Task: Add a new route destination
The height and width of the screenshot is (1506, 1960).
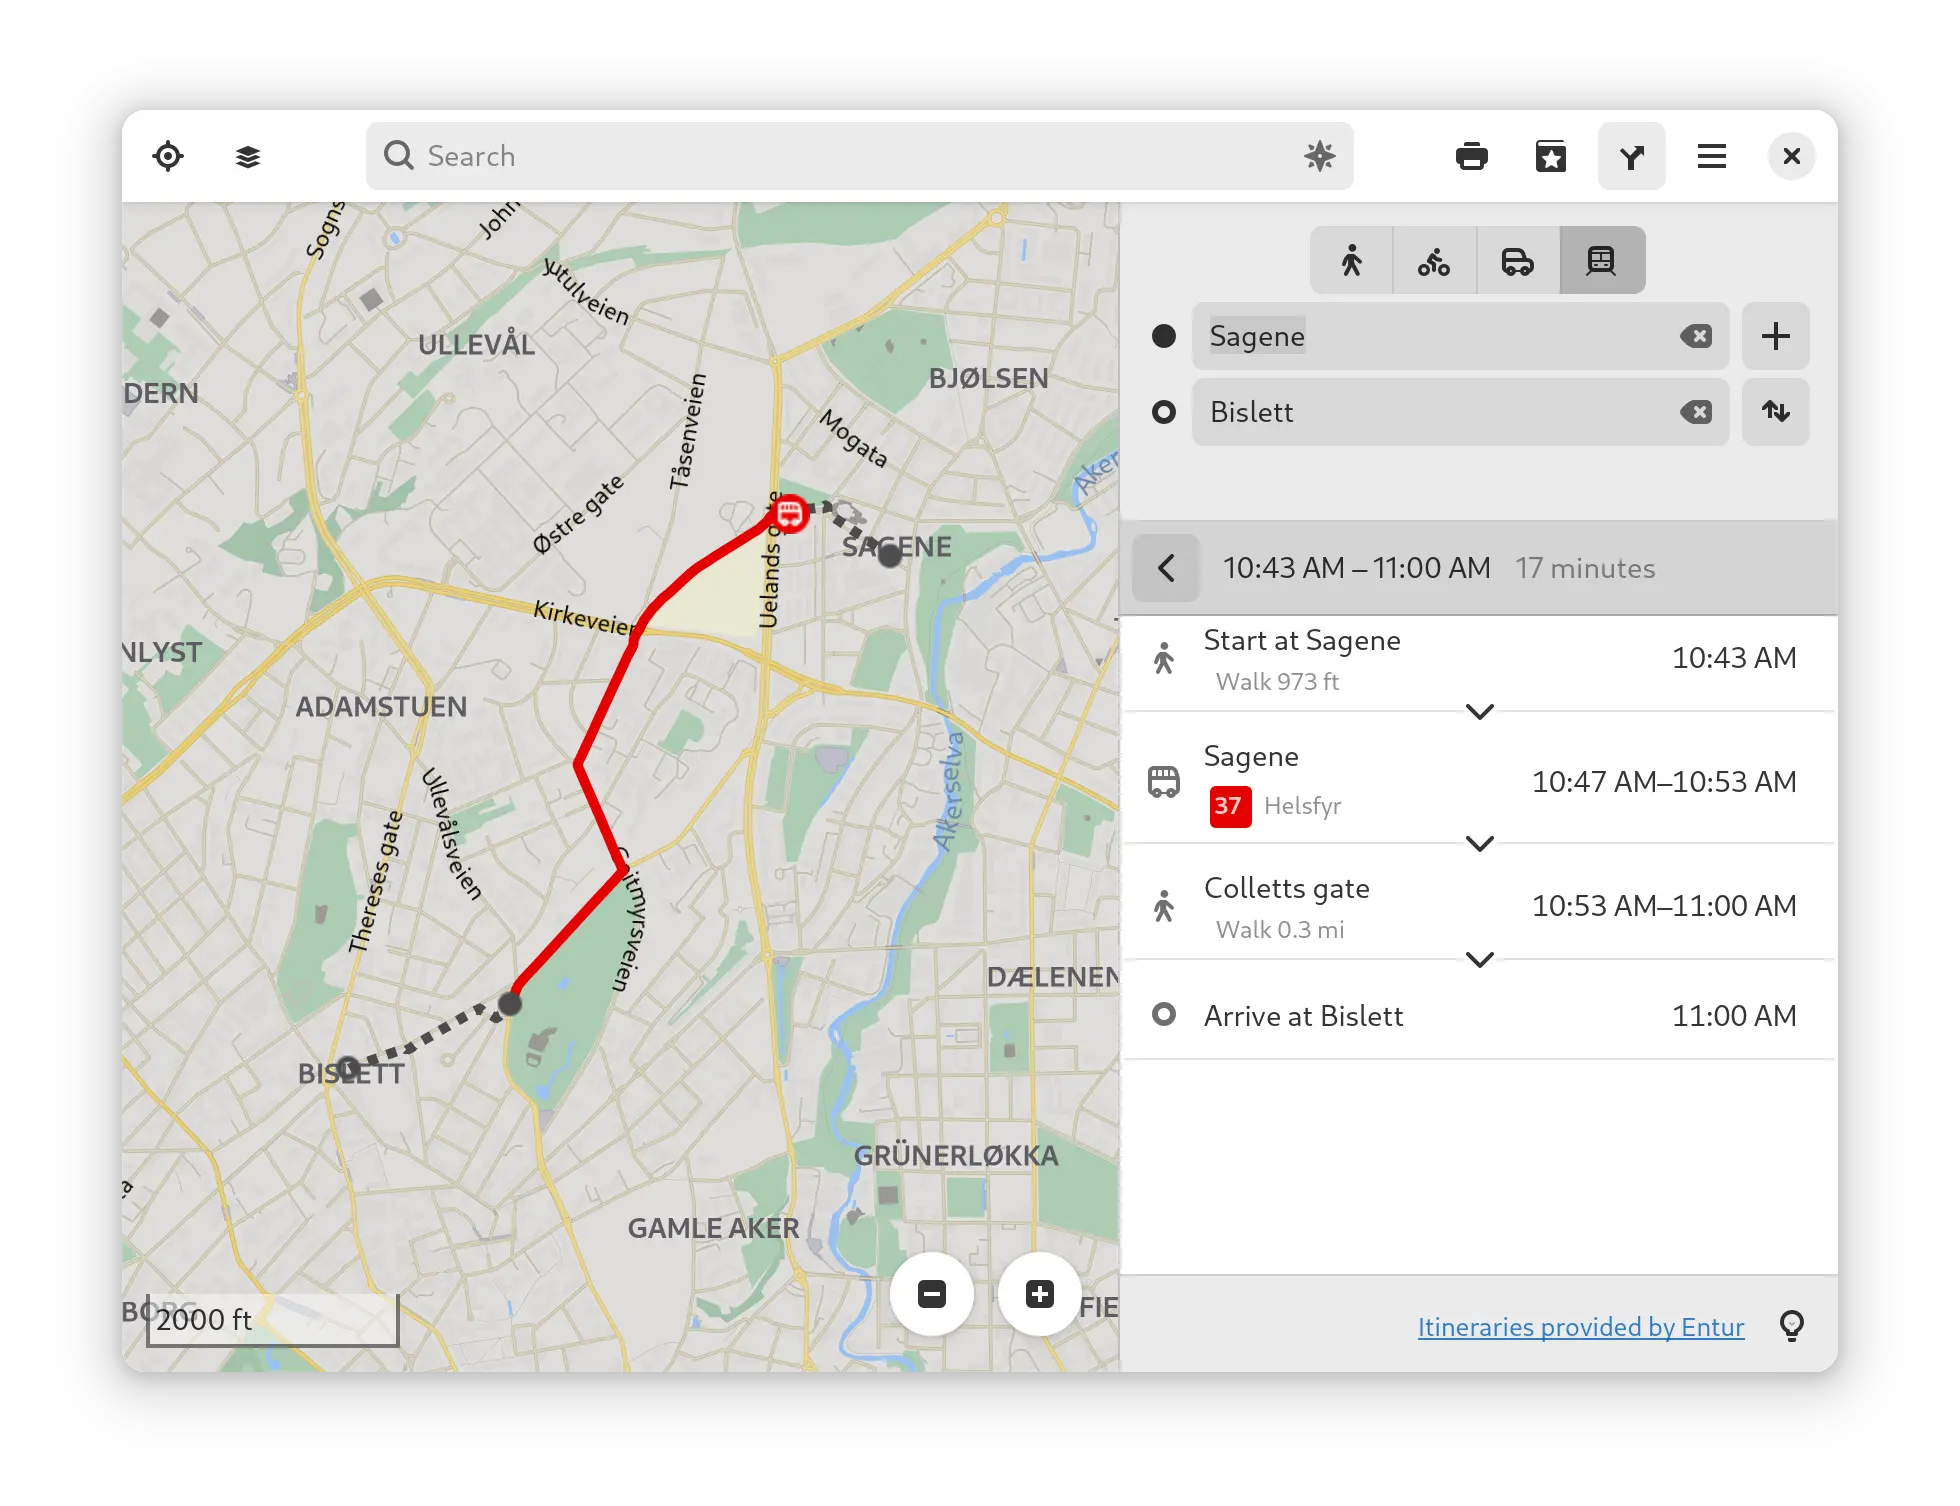Action: (1775, 336)
